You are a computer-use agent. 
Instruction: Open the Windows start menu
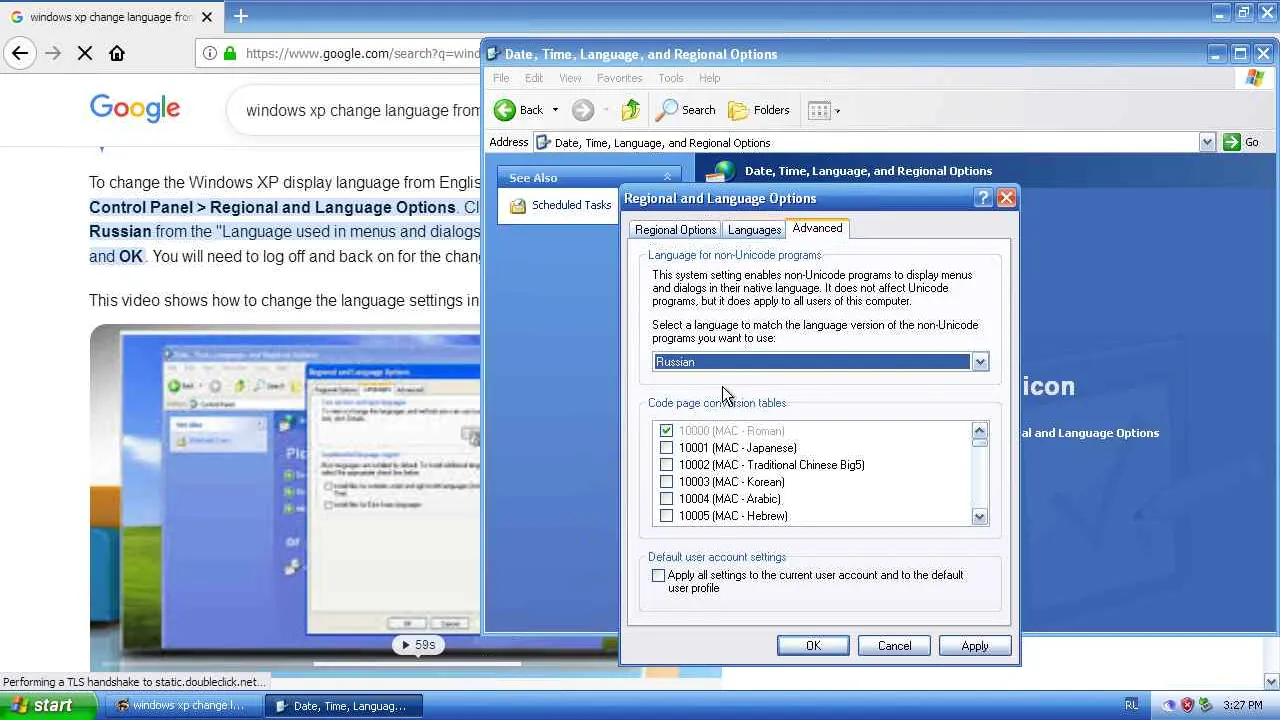(x=49, y=705)
